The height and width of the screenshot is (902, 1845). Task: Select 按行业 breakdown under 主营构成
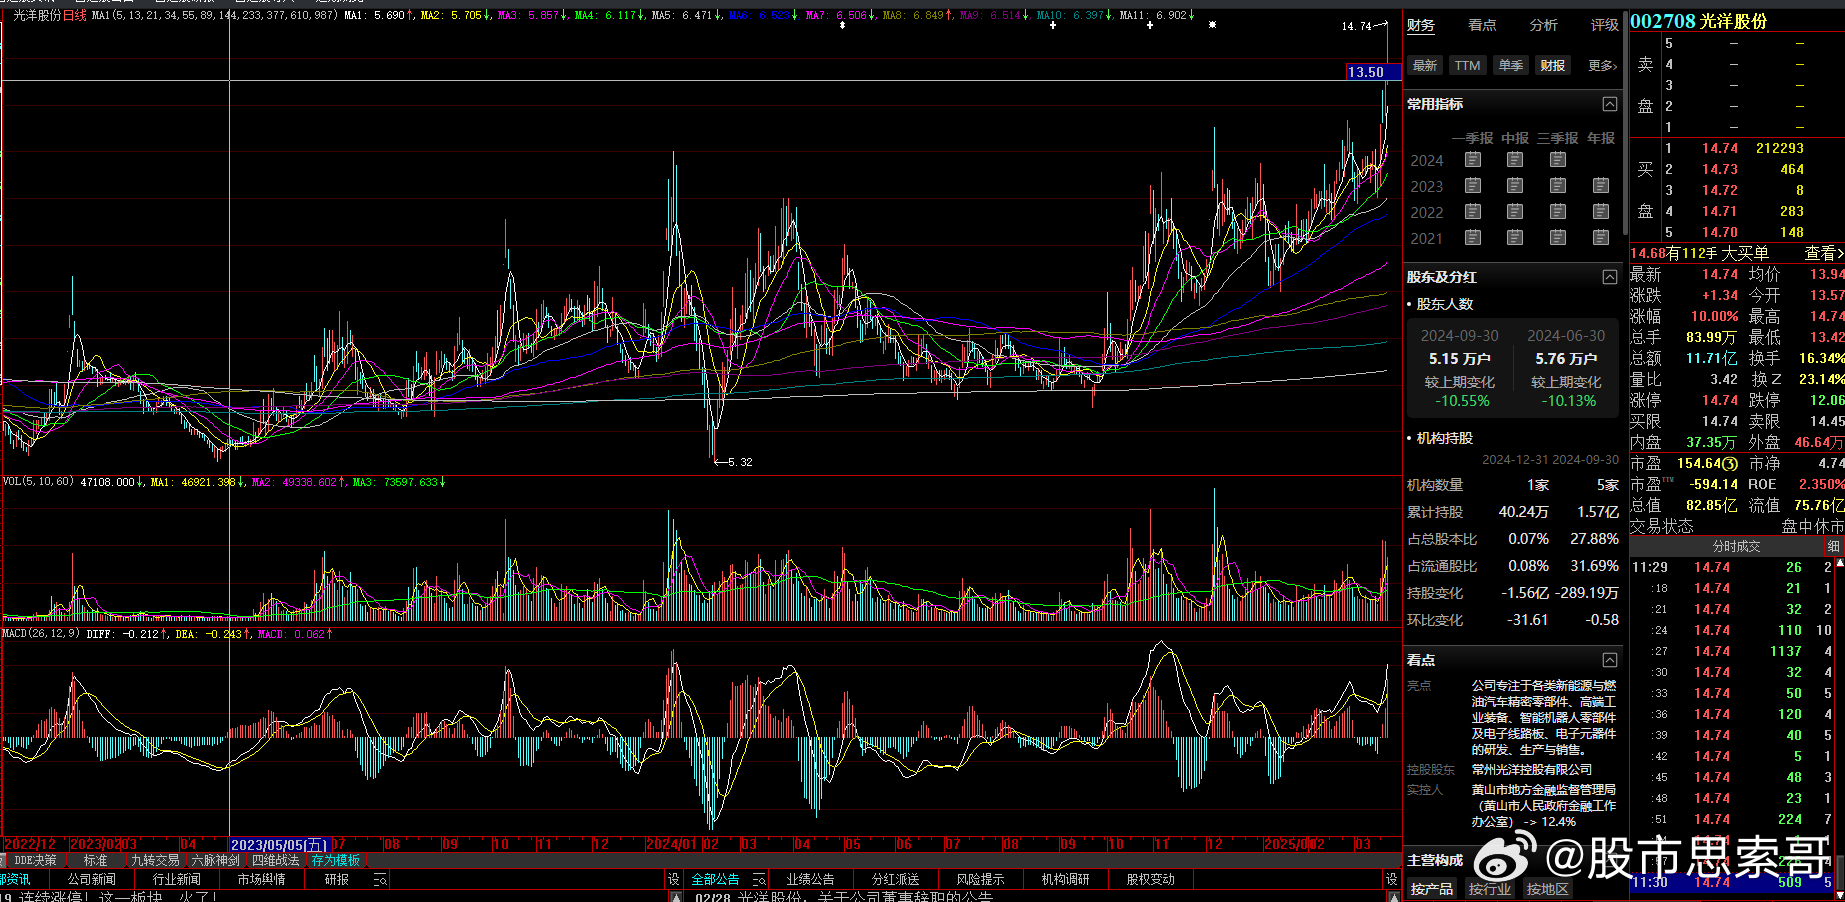pyautogui.click(x=1490, y=889)
